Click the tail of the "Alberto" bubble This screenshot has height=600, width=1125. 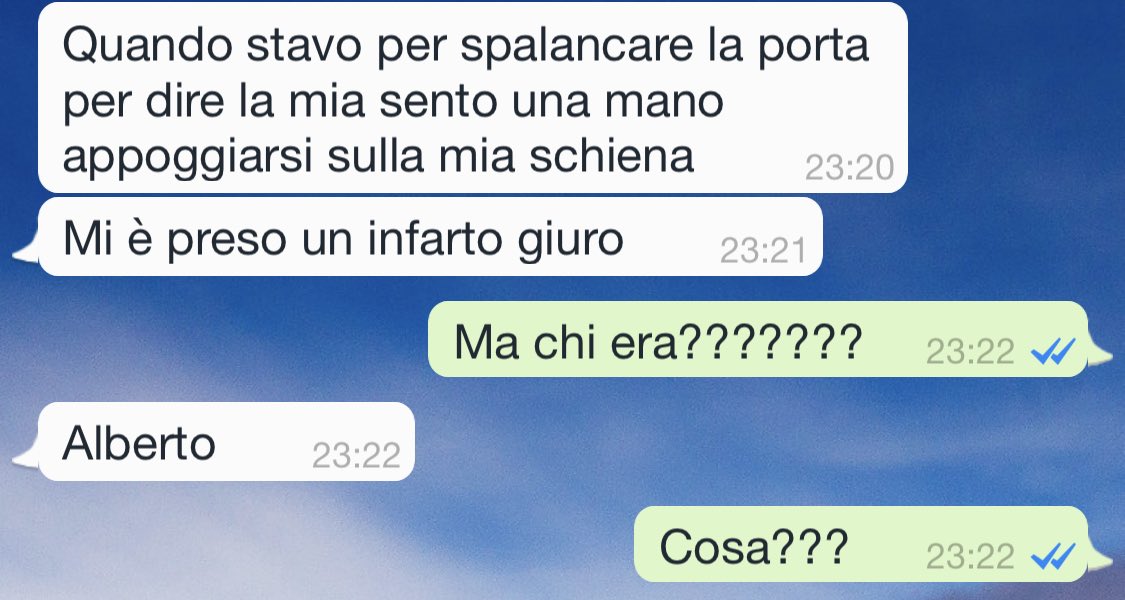click(x=26, y=458)
